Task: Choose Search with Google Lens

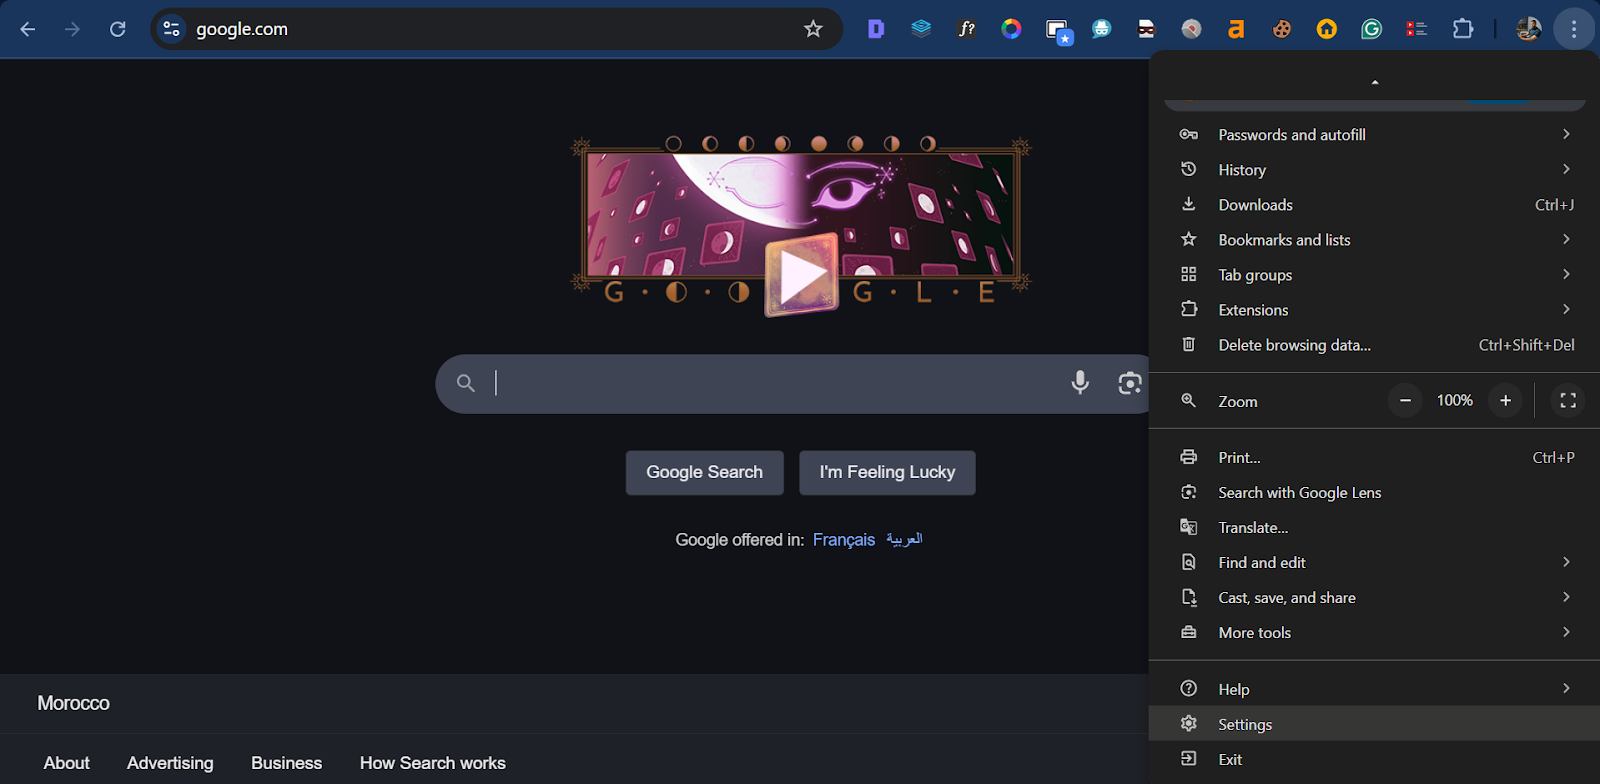Action: point(1374,492)
